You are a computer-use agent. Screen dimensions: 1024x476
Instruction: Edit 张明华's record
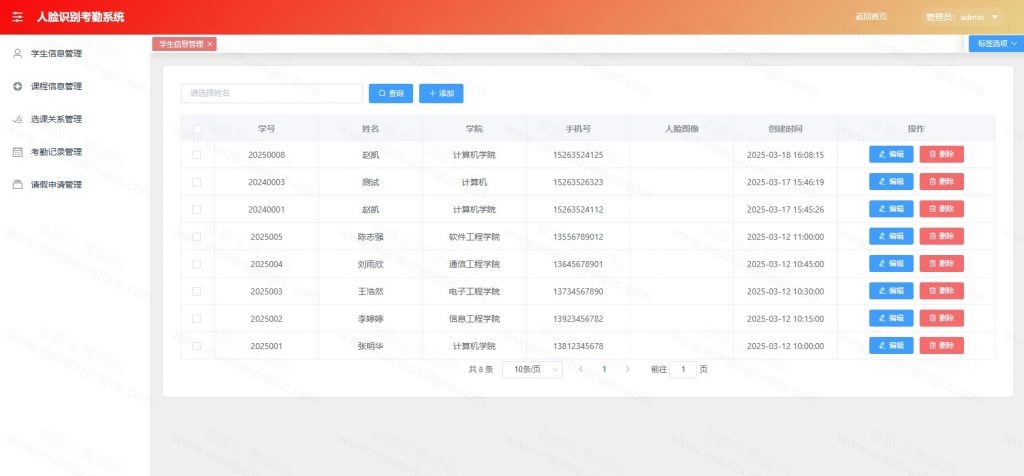[891, 345]
